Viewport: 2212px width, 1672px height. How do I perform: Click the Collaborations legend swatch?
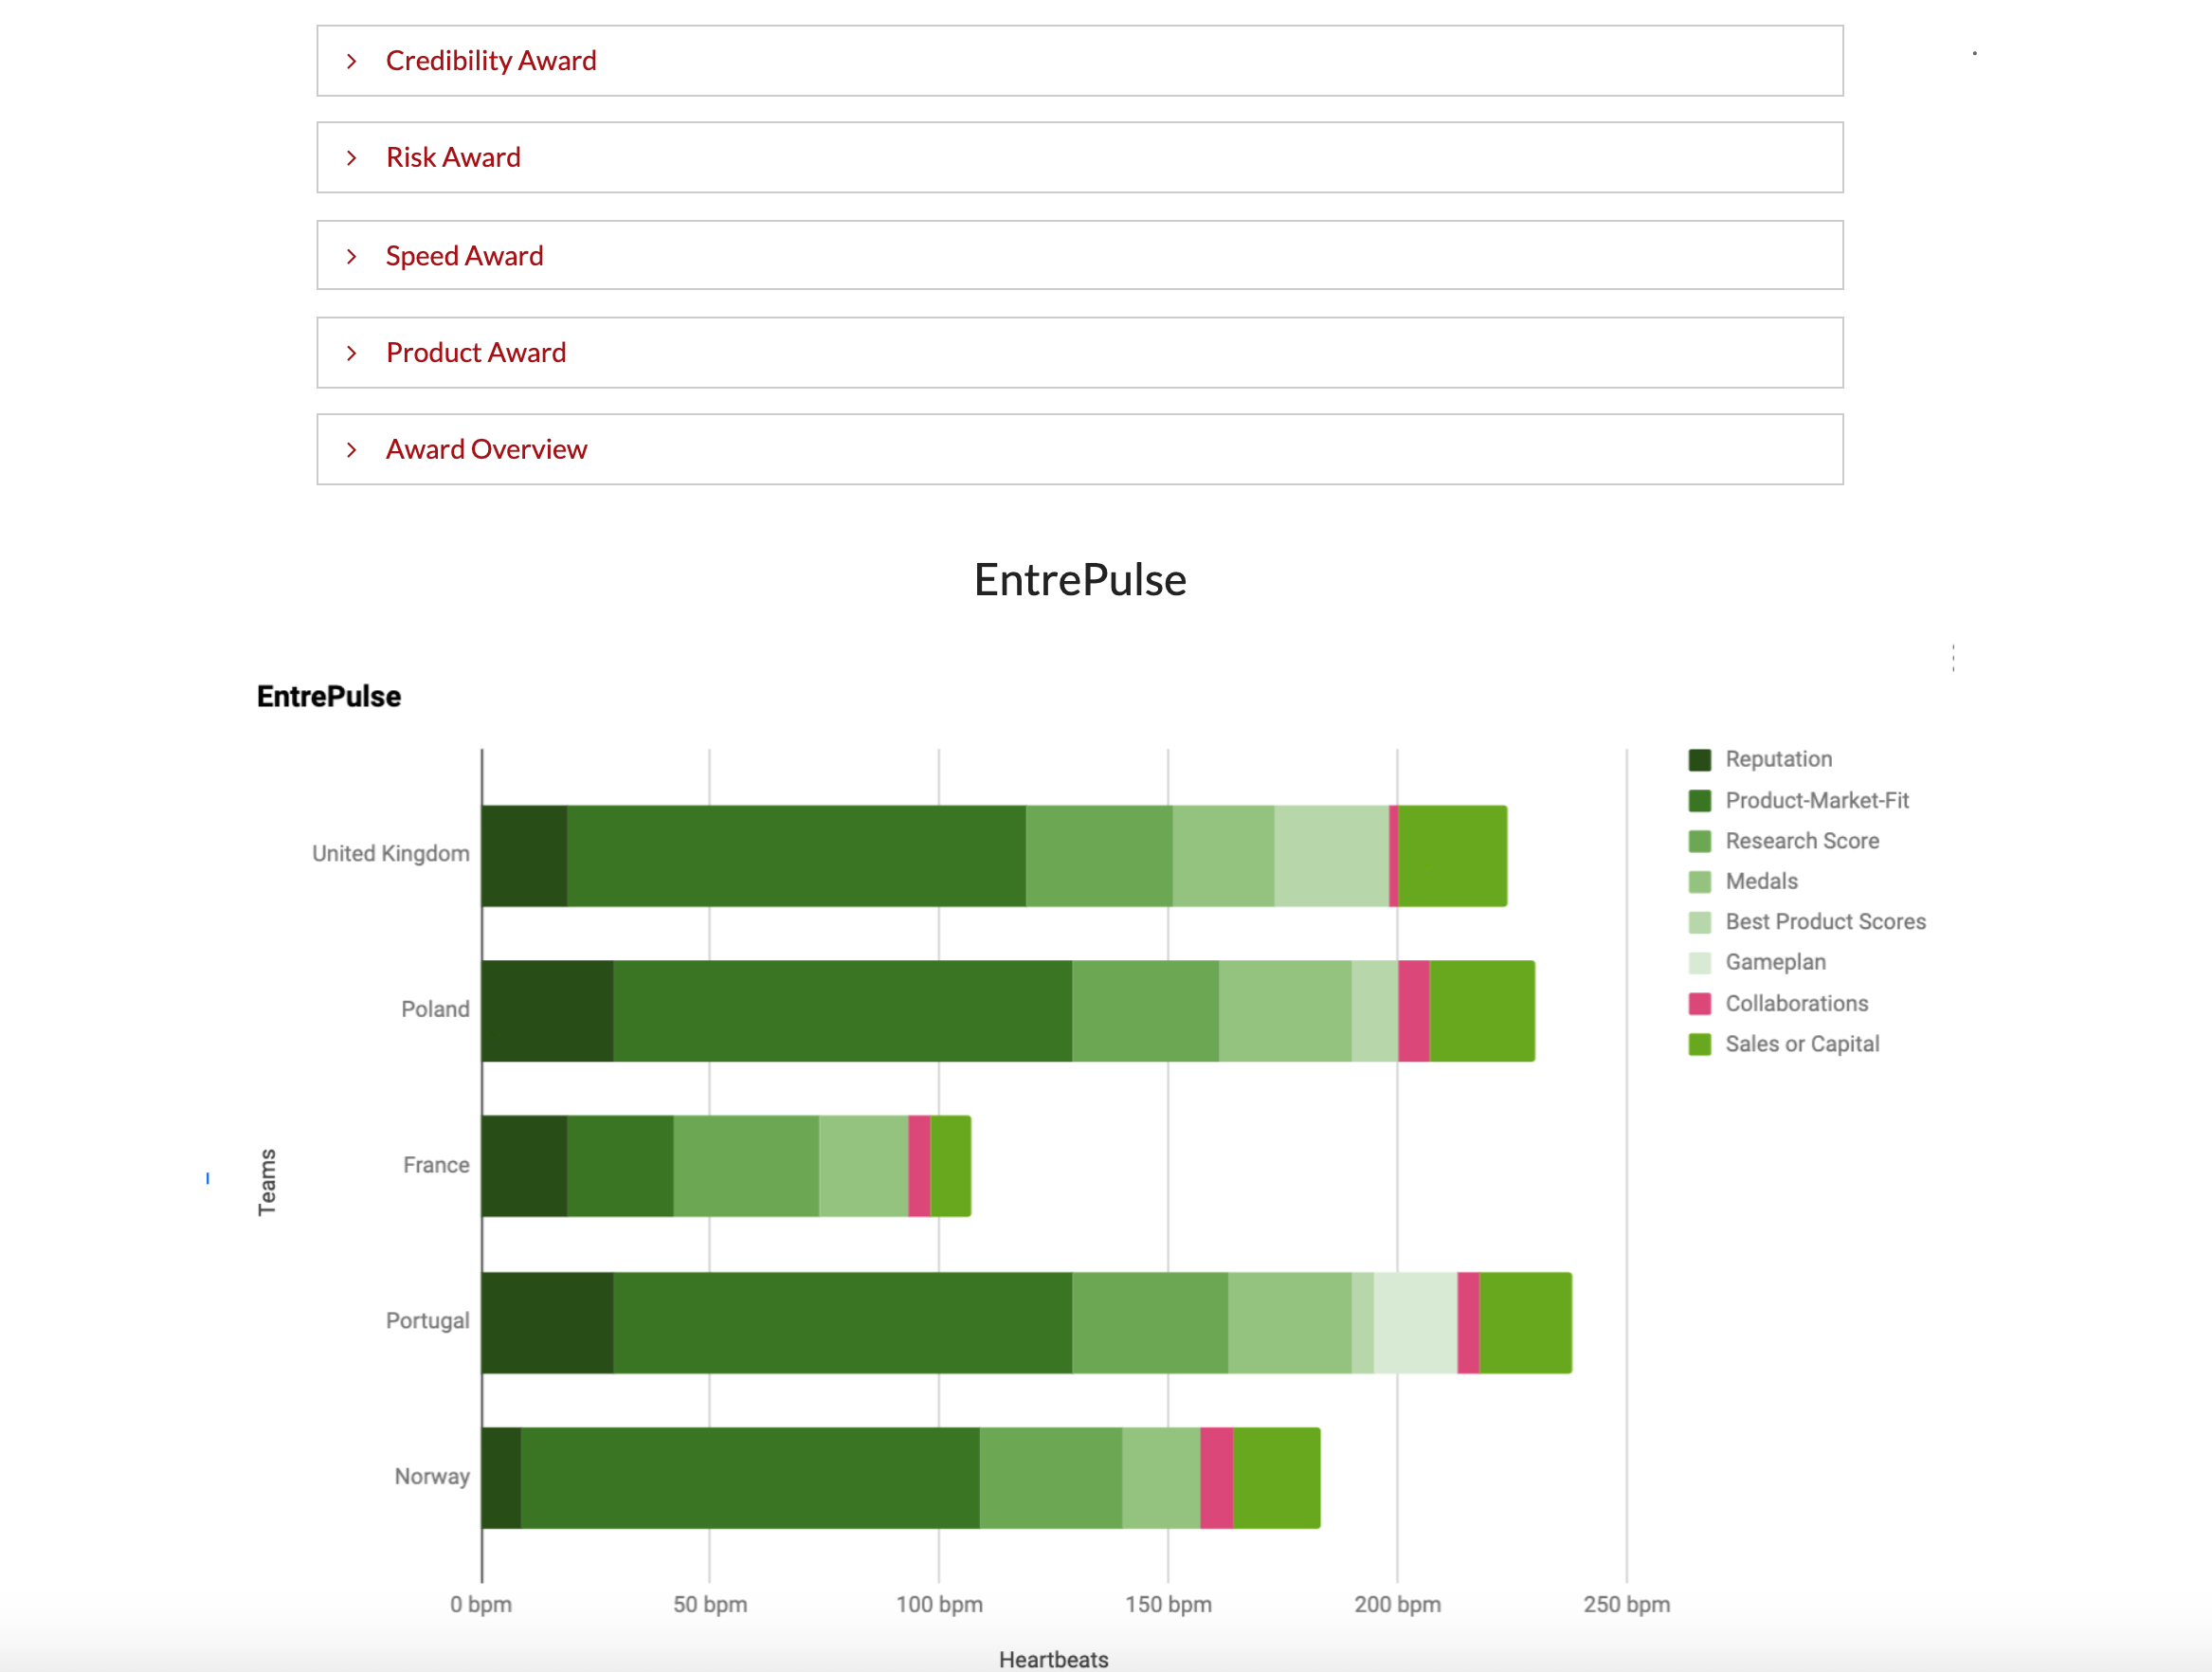pos(1700,1004)
